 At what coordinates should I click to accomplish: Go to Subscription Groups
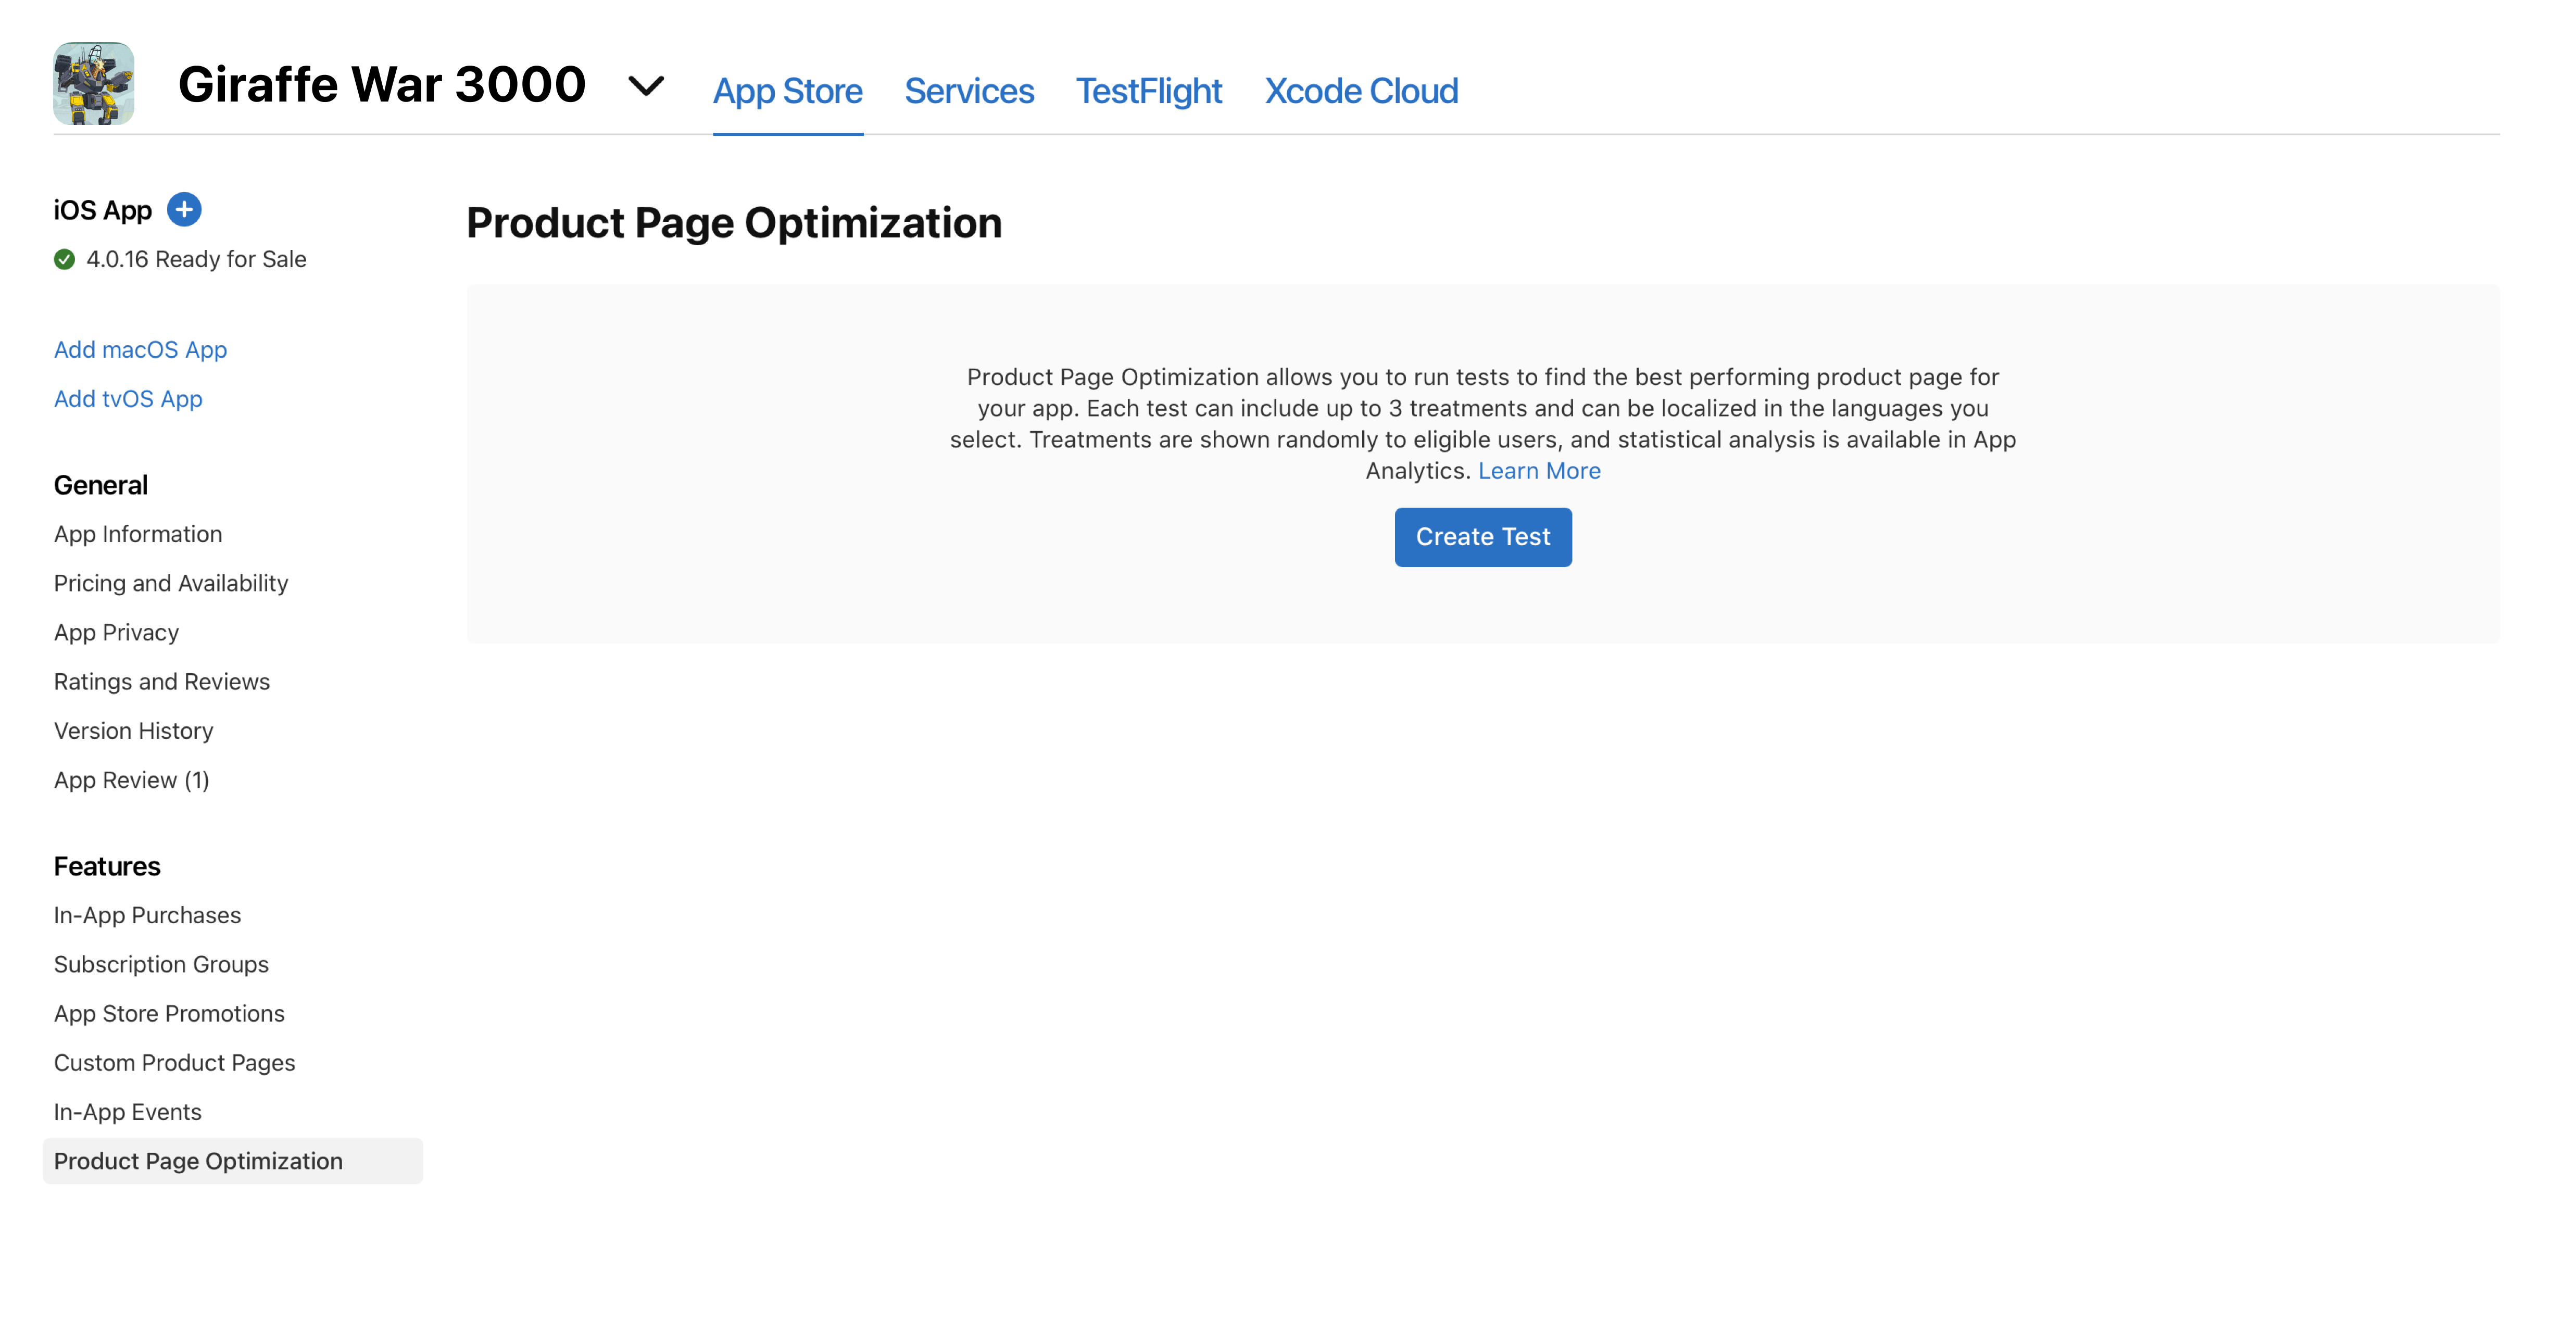click(161, 964)
